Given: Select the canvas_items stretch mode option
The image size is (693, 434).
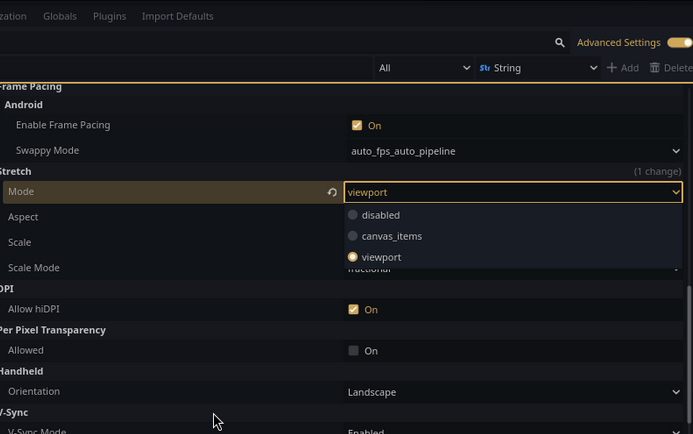Looking at the screenshot, I should pos(391,236).
